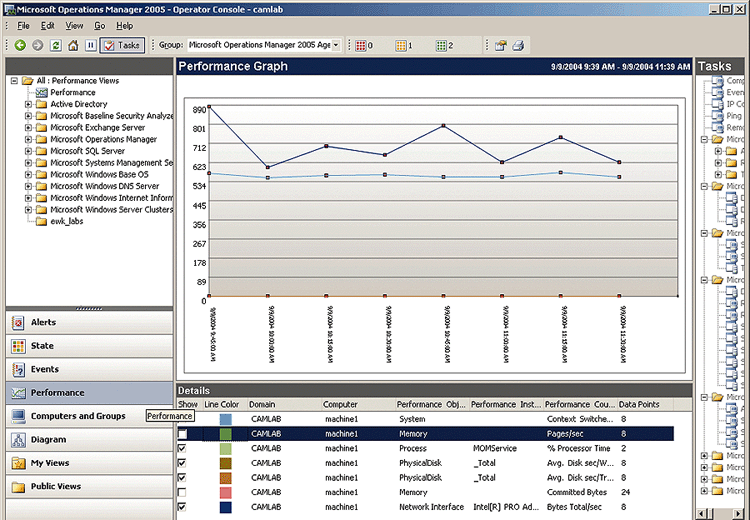Click the Microsoft Baseline Security Analyzer folder icon
Screen dimensions: 750x520
42,116
